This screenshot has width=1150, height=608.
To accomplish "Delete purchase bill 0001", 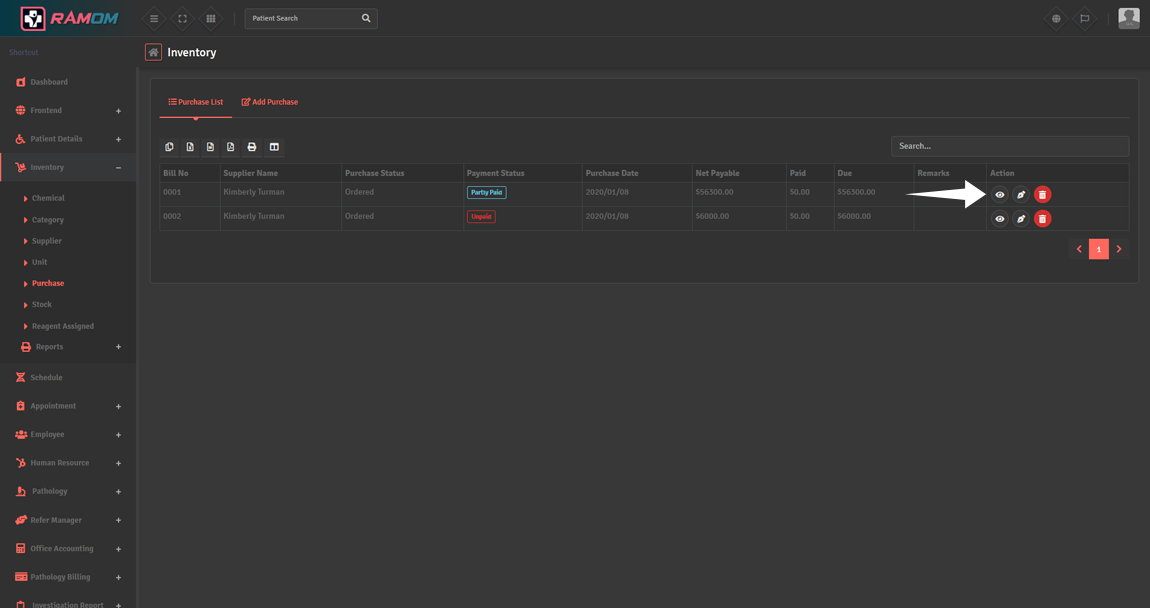I will (x=1042, y=195).
